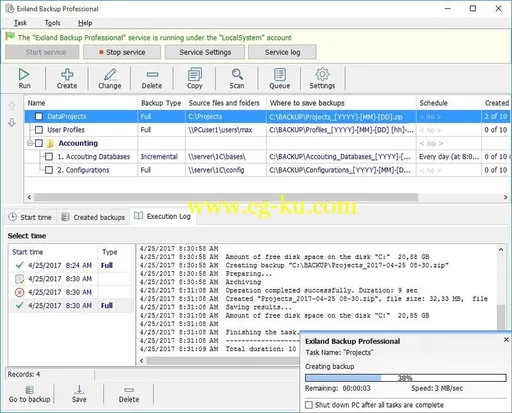
Task: Open Settings gear in toolbar
Action: [322, 78]
